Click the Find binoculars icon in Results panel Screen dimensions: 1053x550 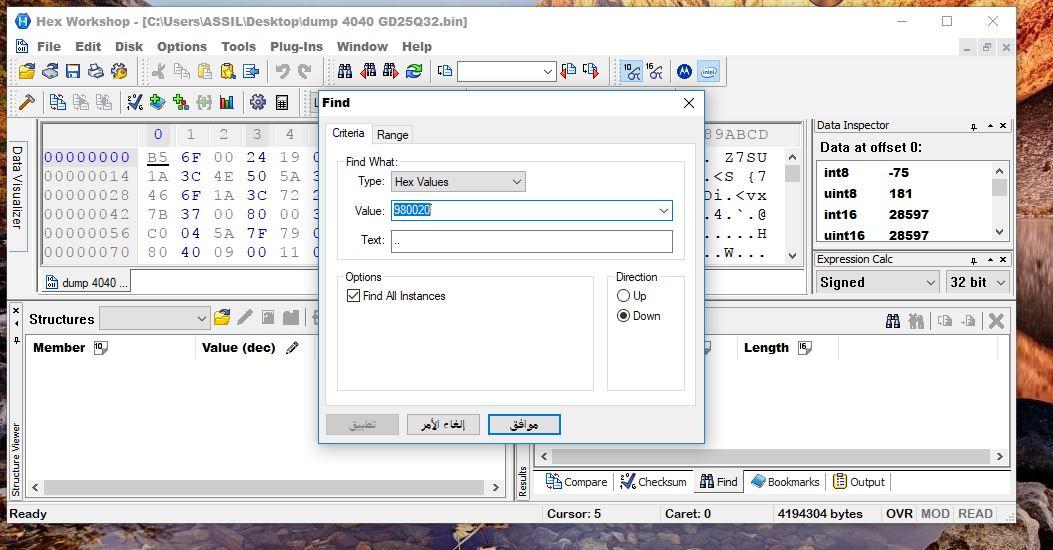coord(892,321)
